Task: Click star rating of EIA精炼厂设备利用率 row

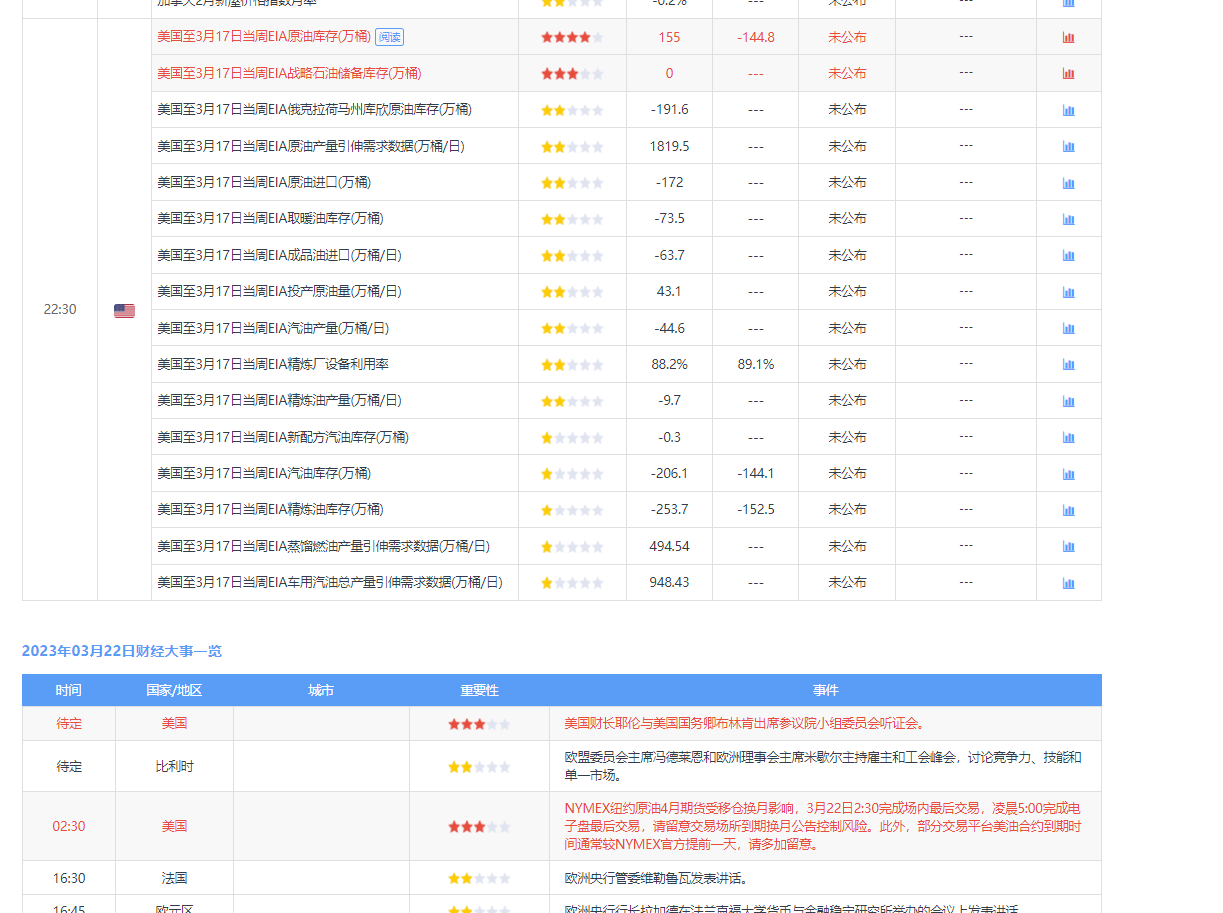Action: (x=572, y=365)
